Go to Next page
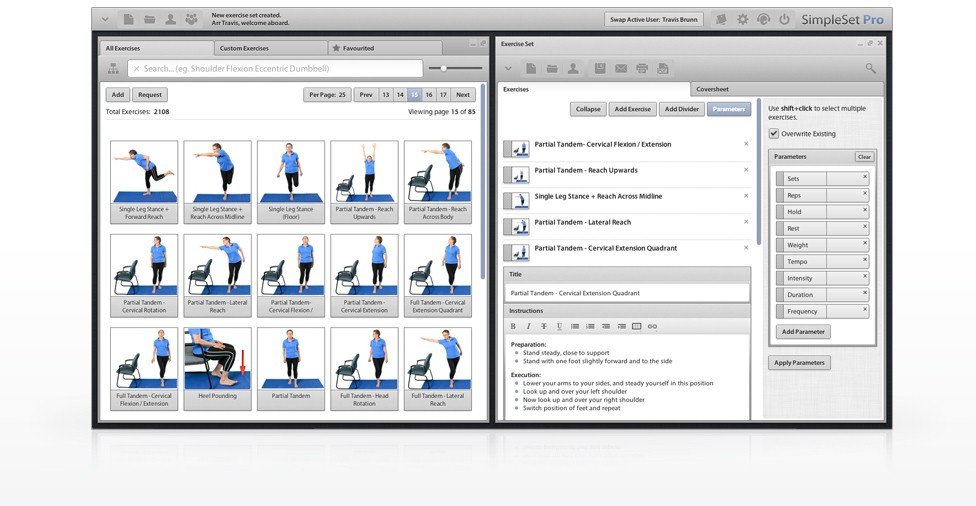976x506 pixels. click(x=462, y=95)
